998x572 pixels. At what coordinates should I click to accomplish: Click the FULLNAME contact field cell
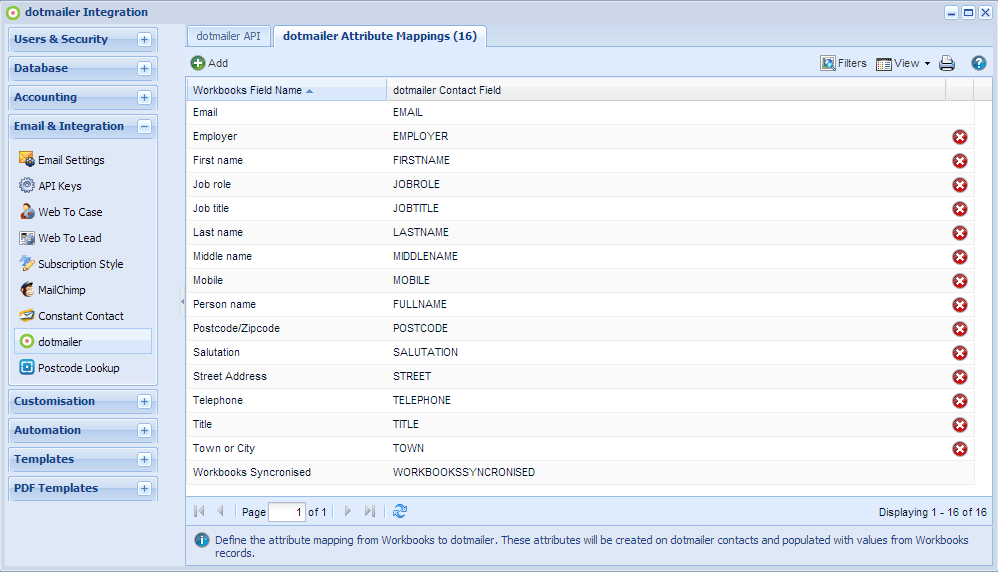point(666,305)
